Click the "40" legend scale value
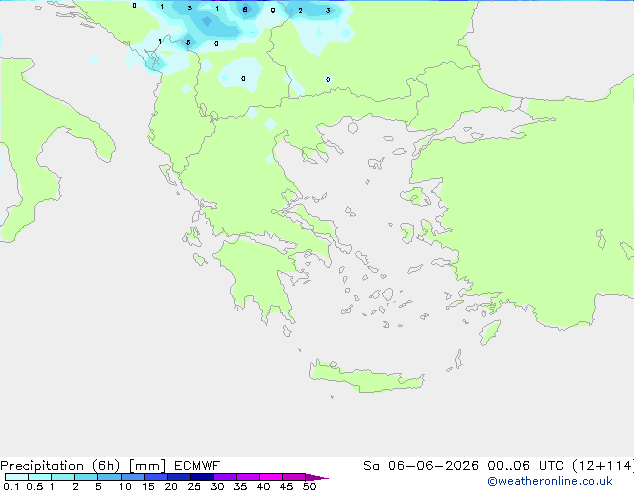The height and width of the screenshot is (490, 634). [263, 486]
